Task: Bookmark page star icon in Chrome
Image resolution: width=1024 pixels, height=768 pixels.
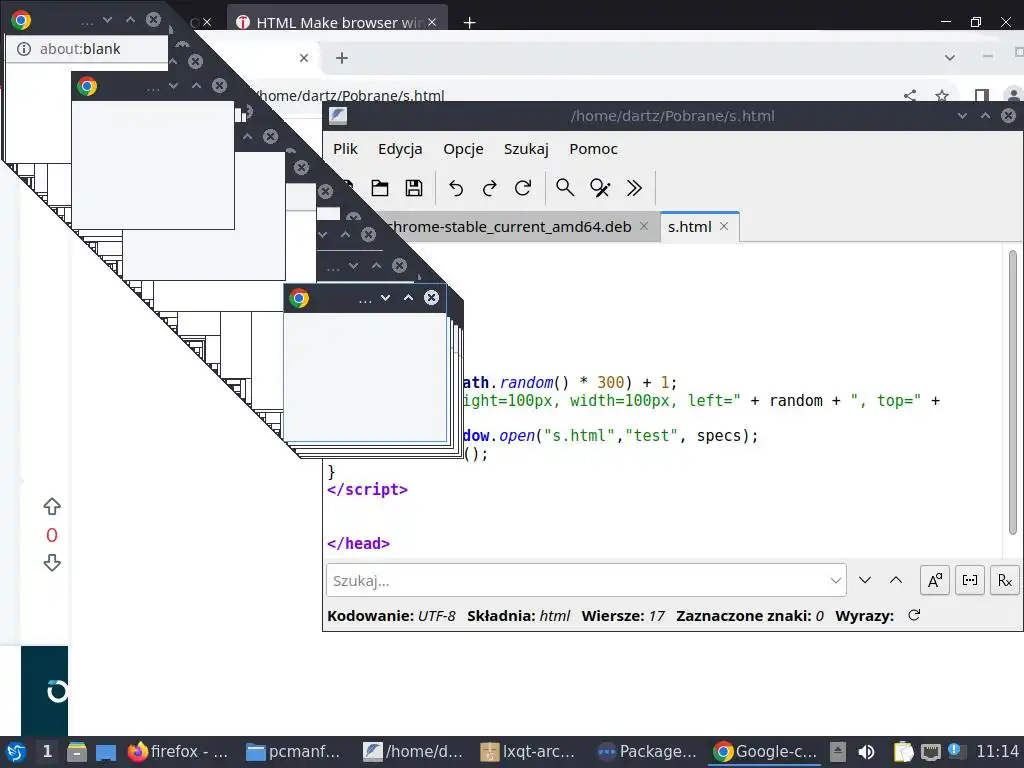Action: pos(942,97)
